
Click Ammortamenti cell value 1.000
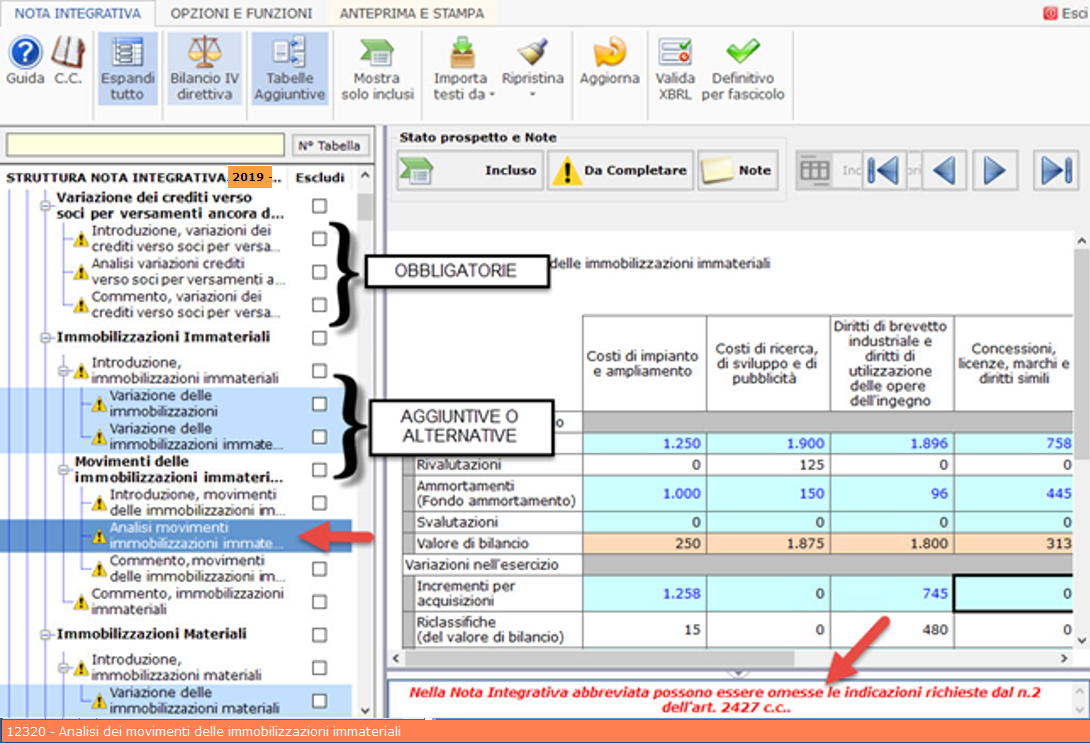pyautogui.click(x=645, y=493)
